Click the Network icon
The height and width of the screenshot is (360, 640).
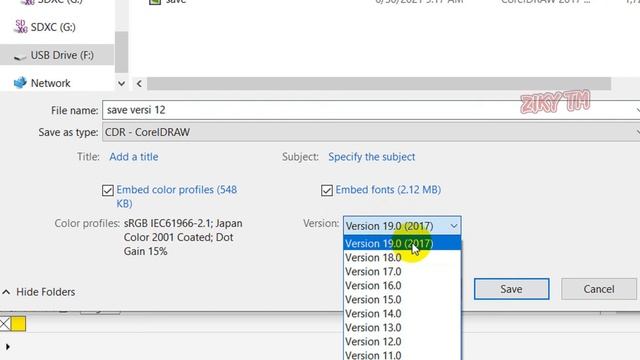[20, 82]
